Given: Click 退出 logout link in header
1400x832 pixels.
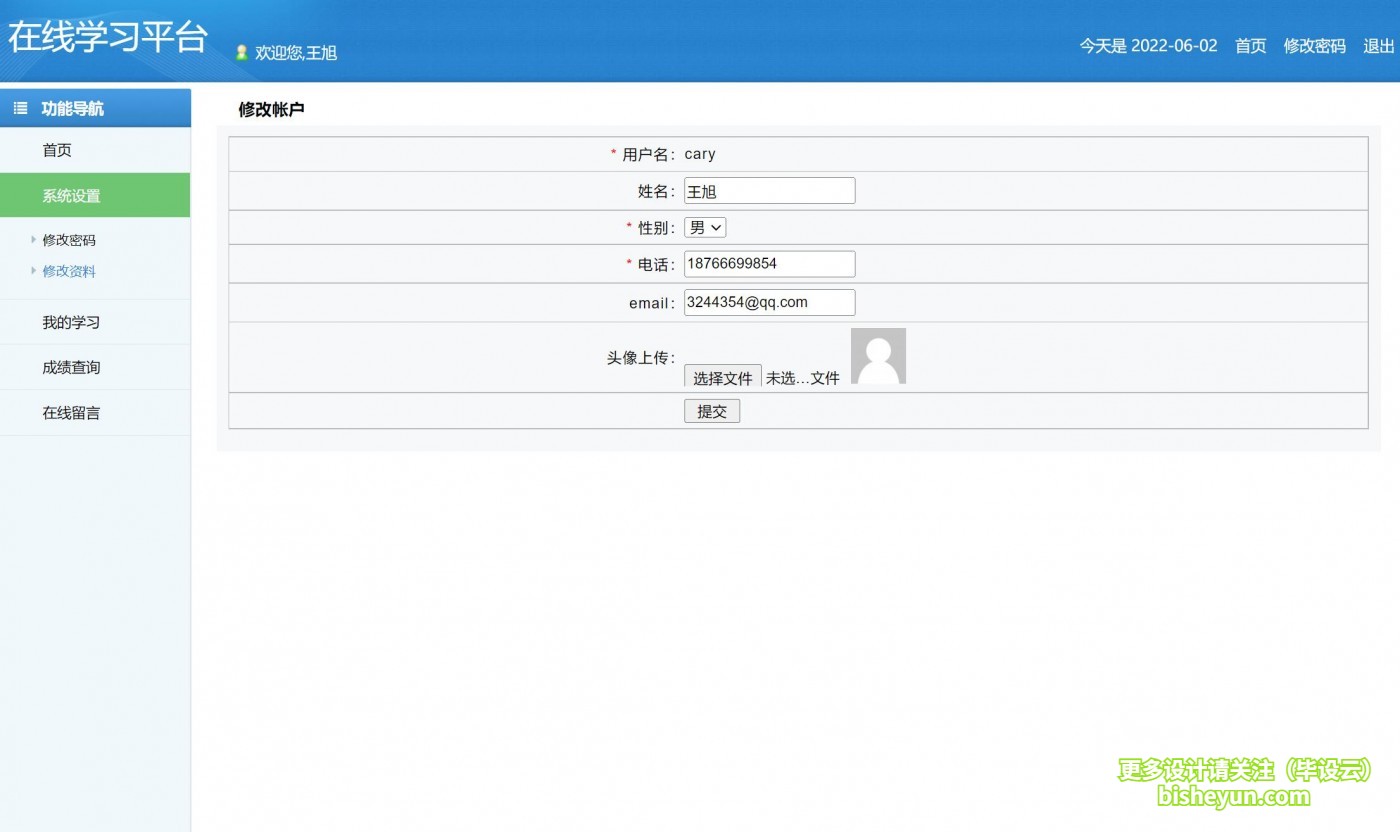Looking at the screenshot, I should [1378, 46].
